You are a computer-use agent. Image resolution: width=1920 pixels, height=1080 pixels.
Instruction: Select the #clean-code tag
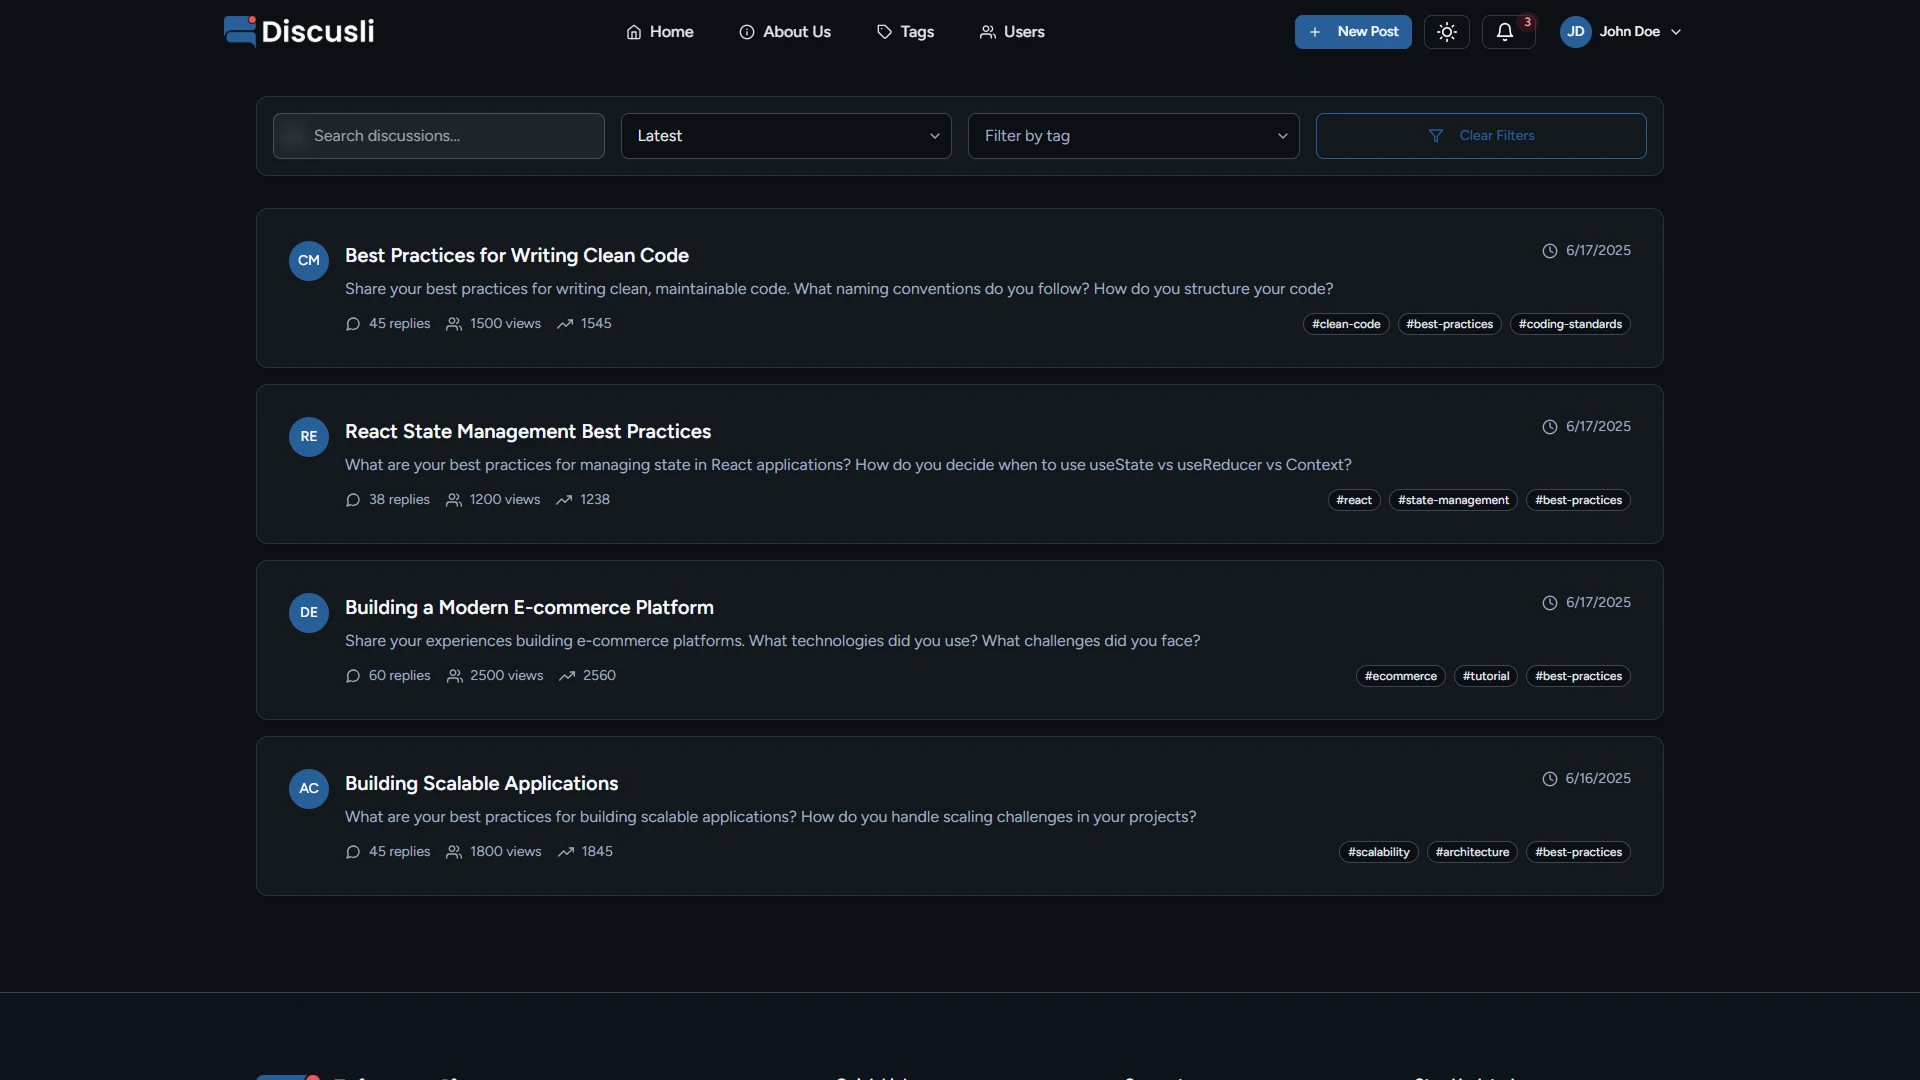click(1346, 324)
